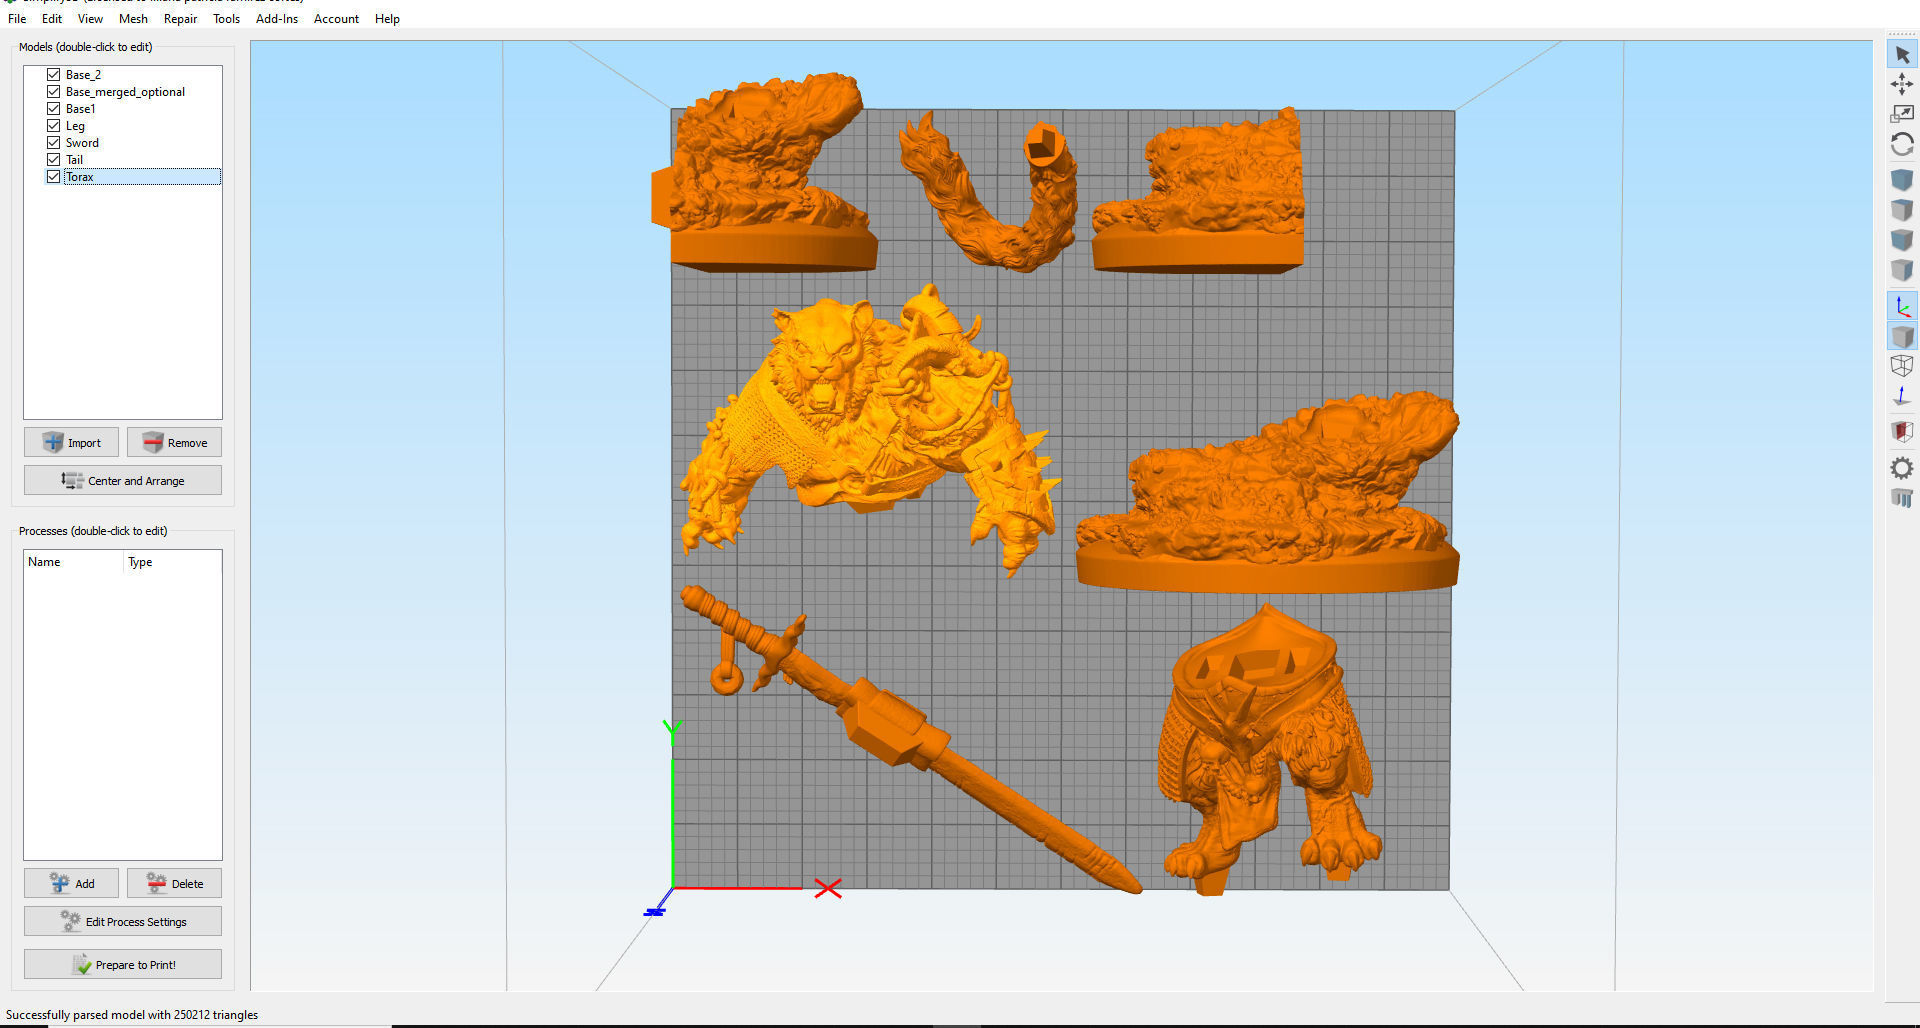The image size is (1920, 1028).
Task: Click the Import model button
Action: (x=71, y=442)
